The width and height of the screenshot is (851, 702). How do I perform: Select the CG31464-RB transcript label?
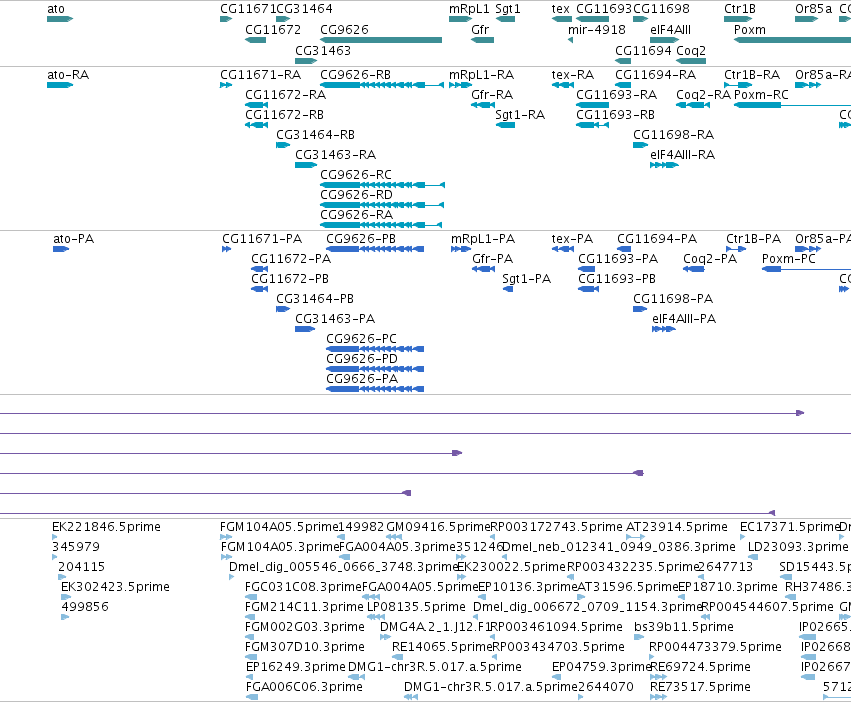tap(315, 135)
